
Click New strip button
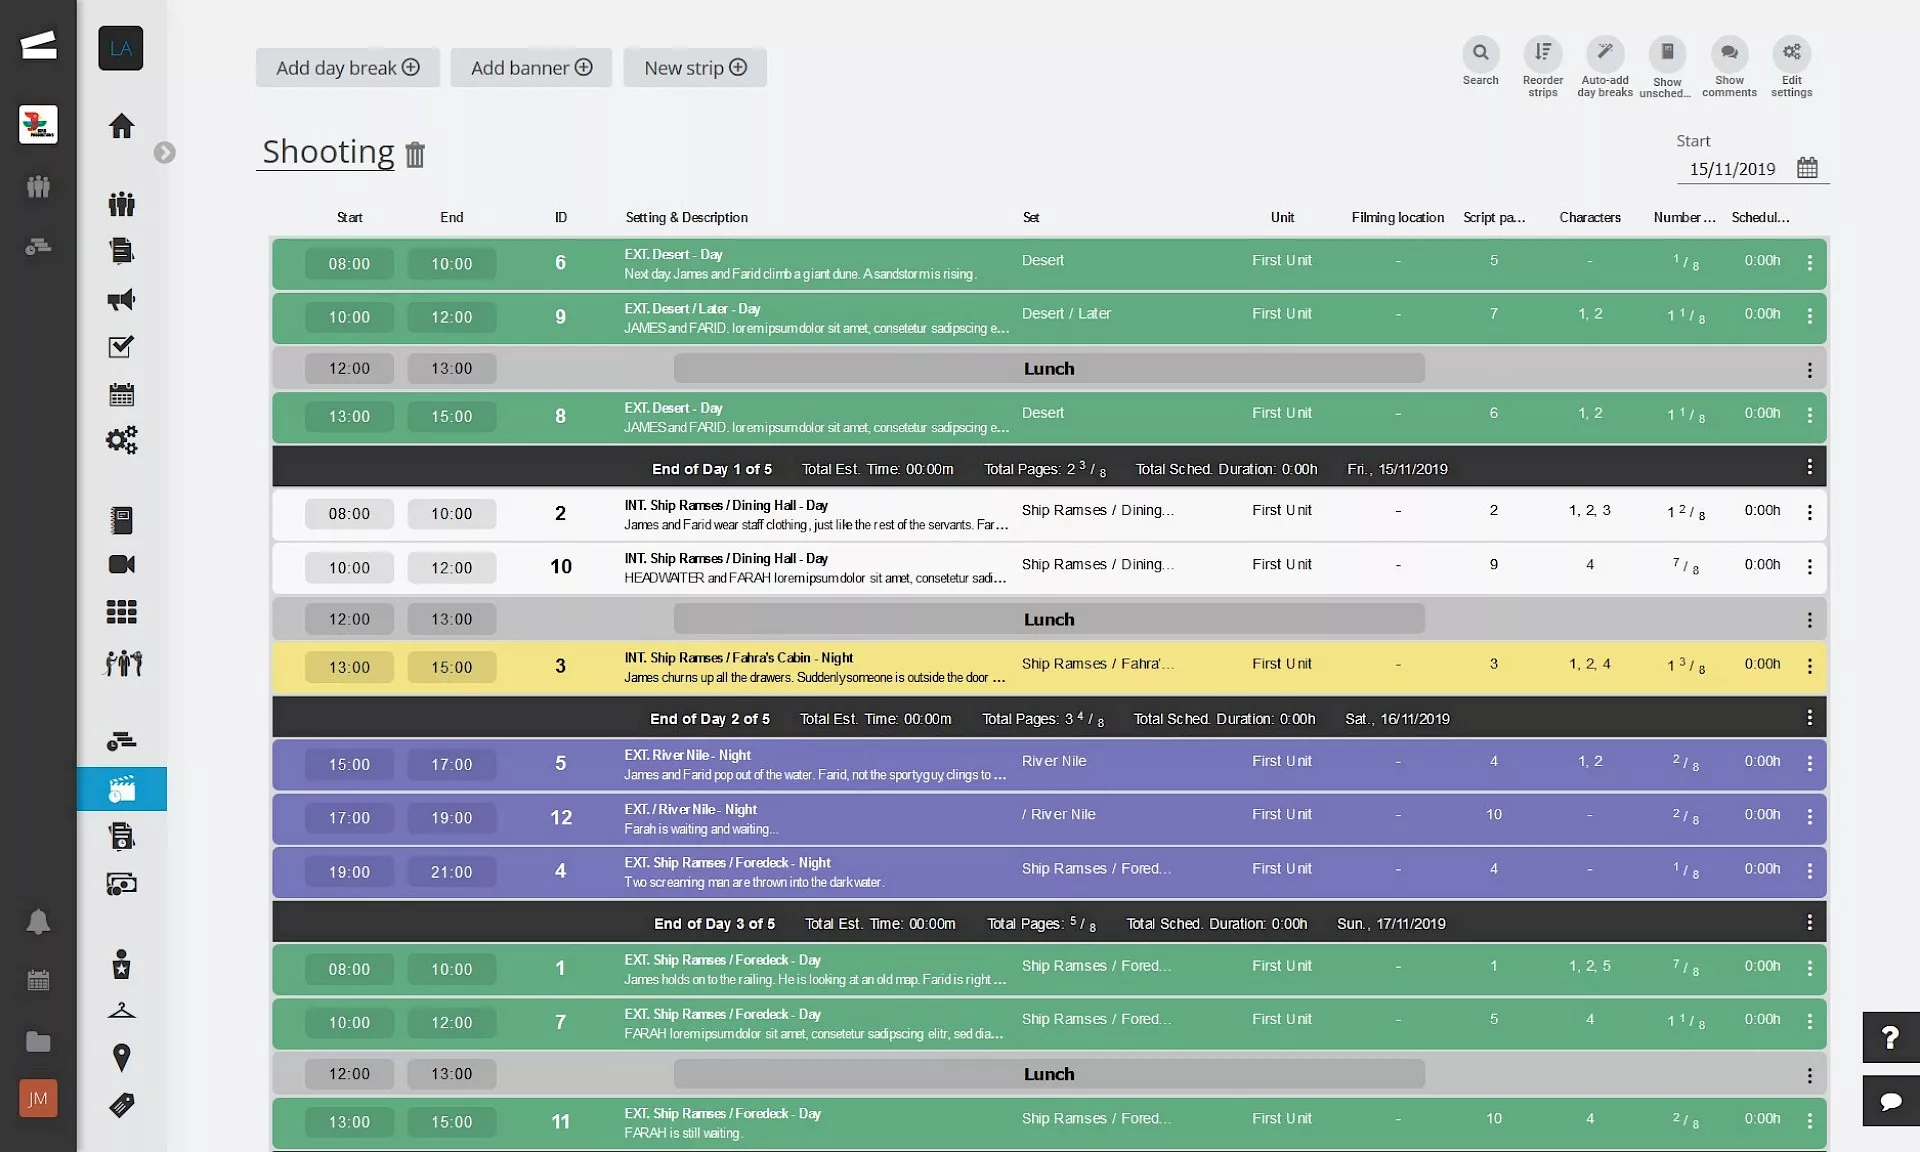point(695,68)
